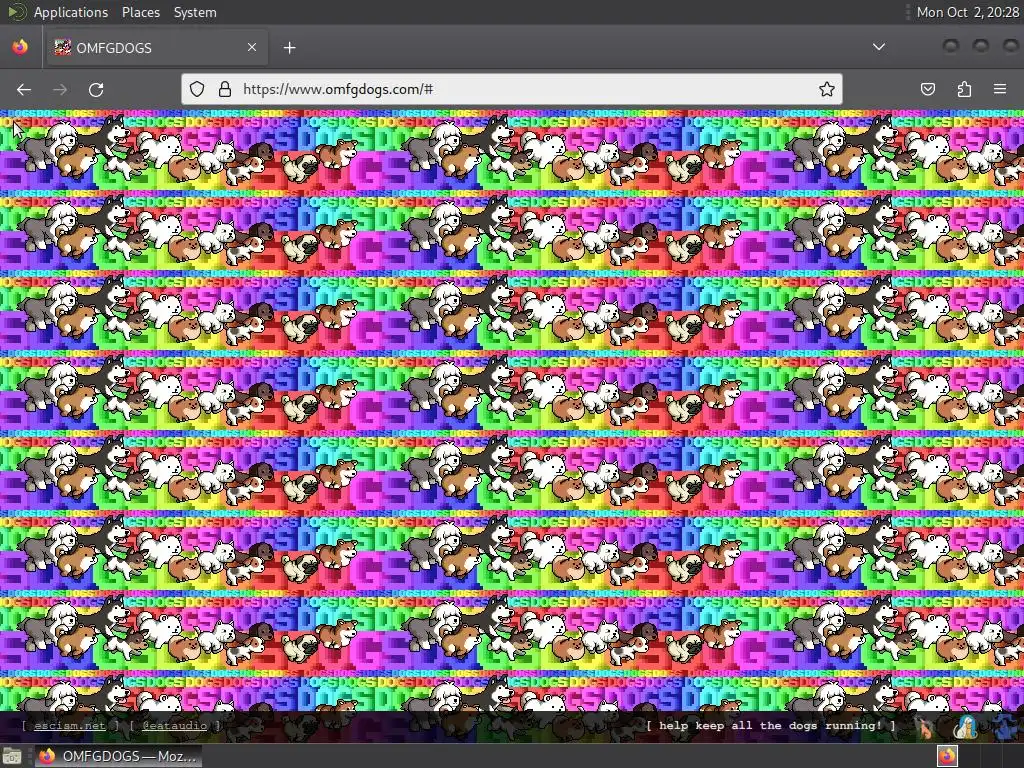Open the Save to Pocket icon
This screenshot has width=1024, height=768.
(928, 89)
